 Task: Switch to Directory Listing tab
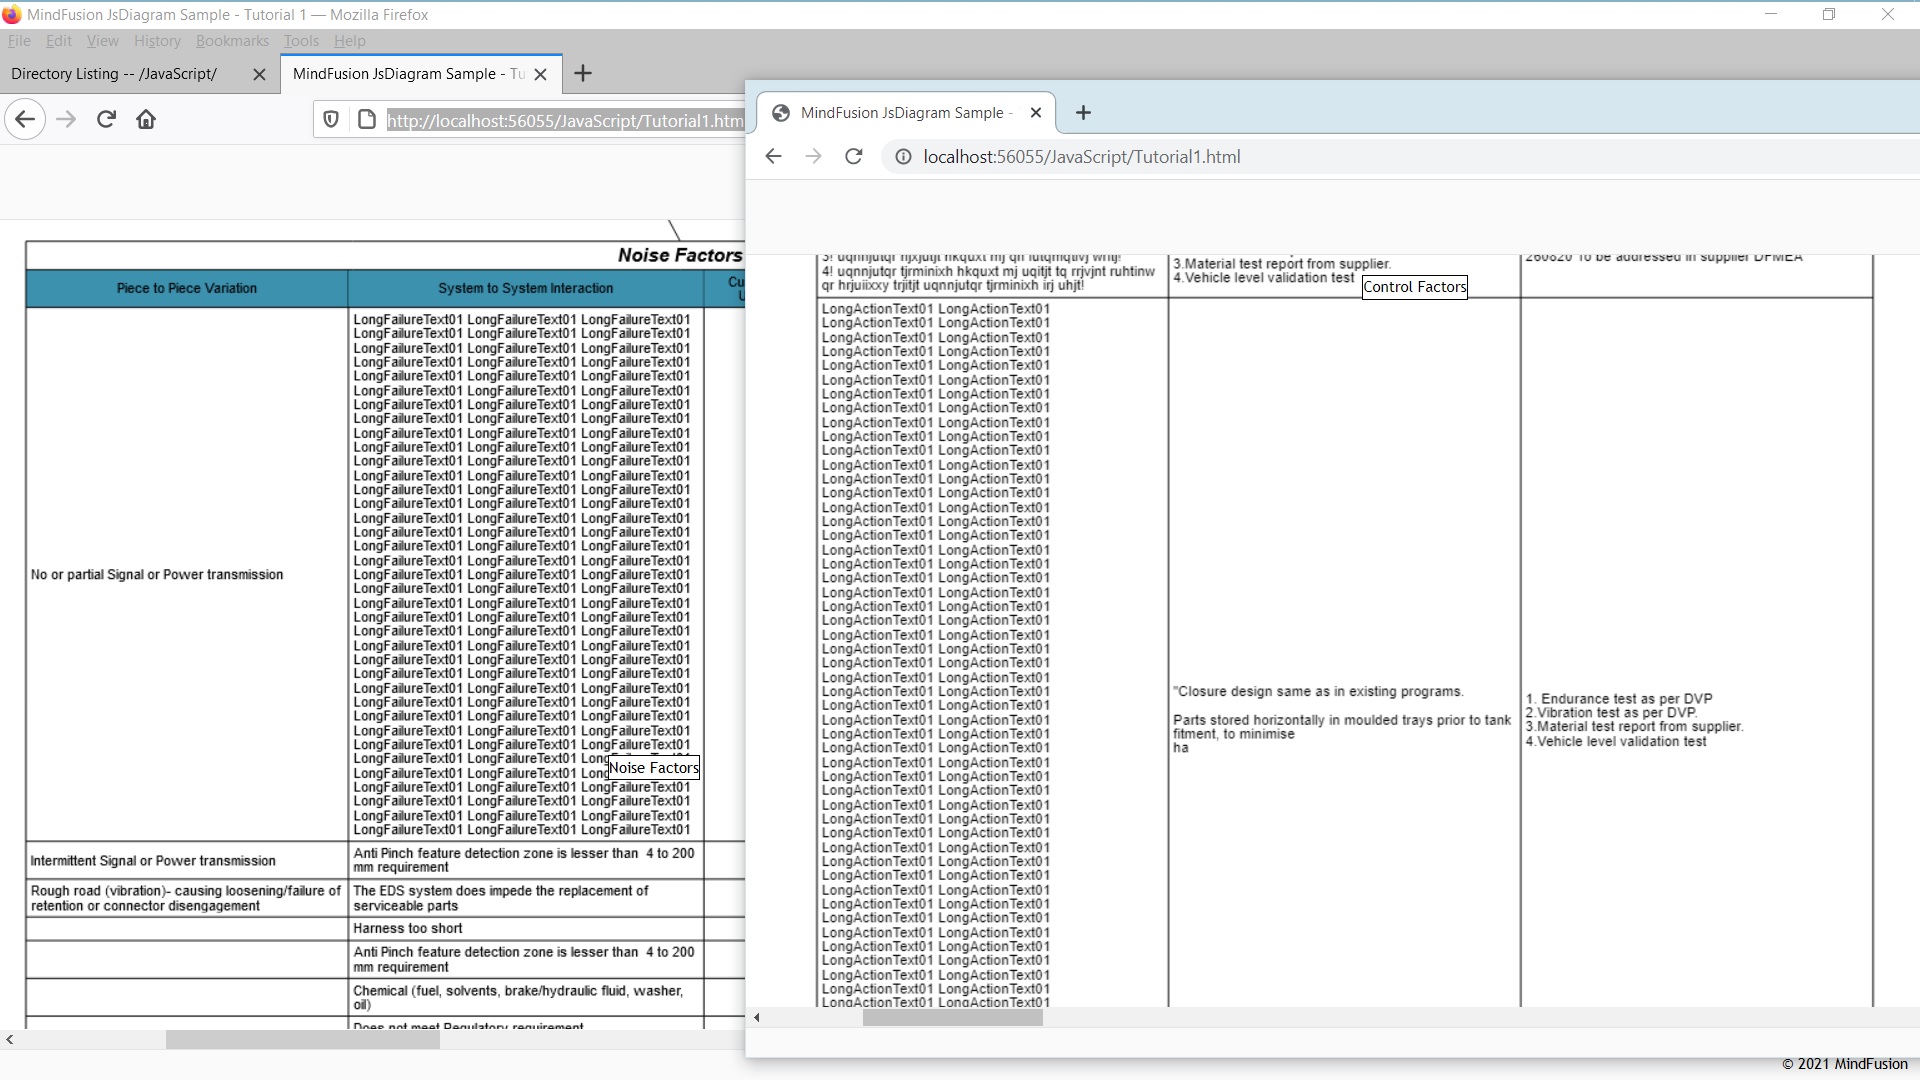point(114,74)
